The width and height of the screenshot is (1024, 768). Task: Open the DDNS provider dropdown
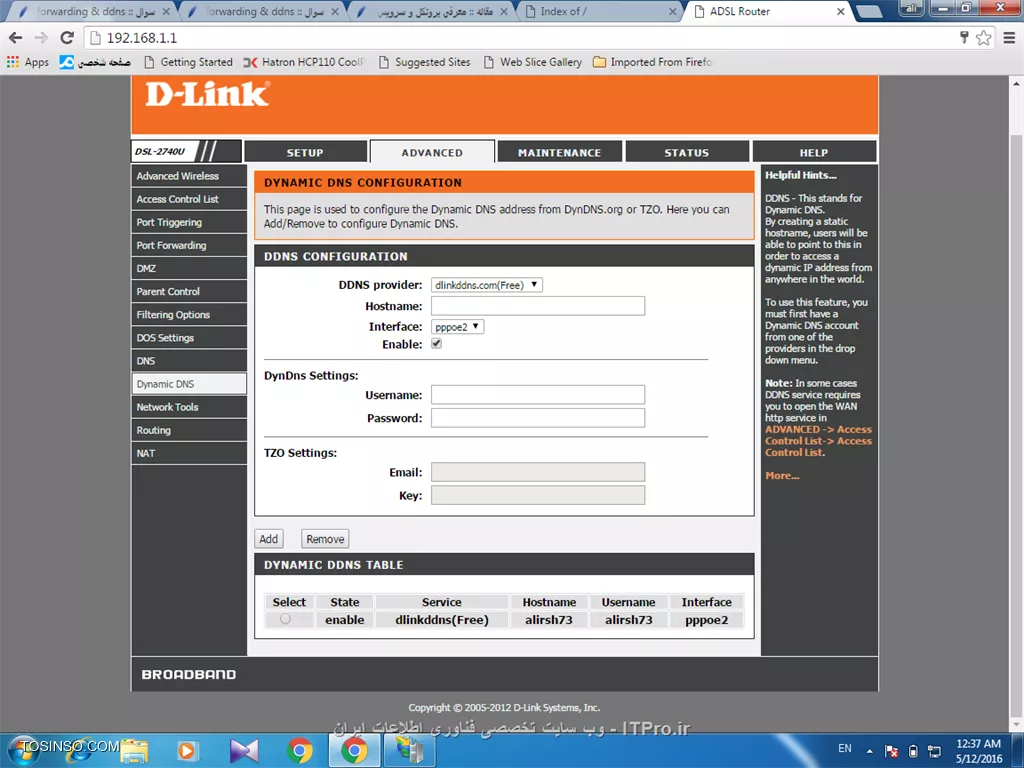coord(487,285)
